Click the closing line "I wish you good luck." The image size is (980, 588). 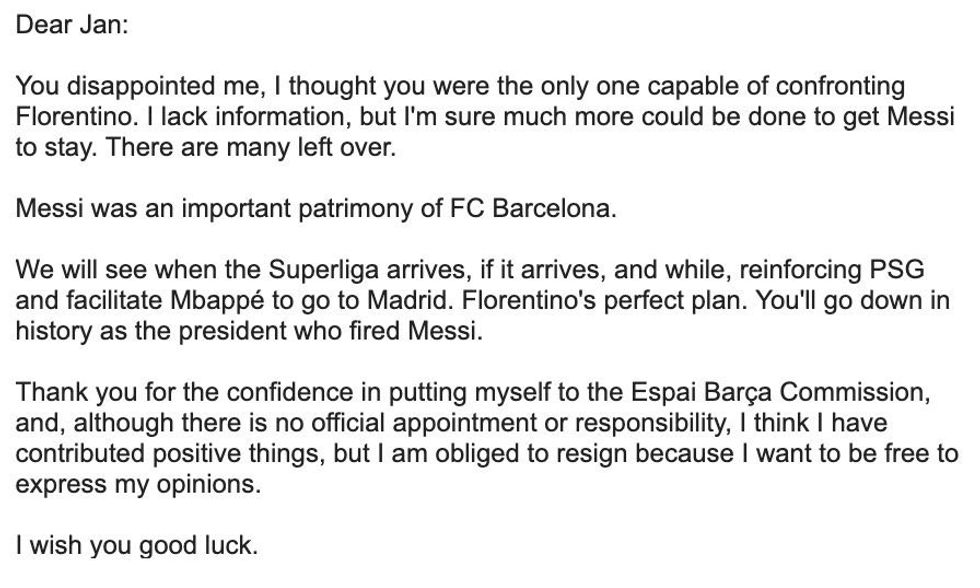click(136, 545)
